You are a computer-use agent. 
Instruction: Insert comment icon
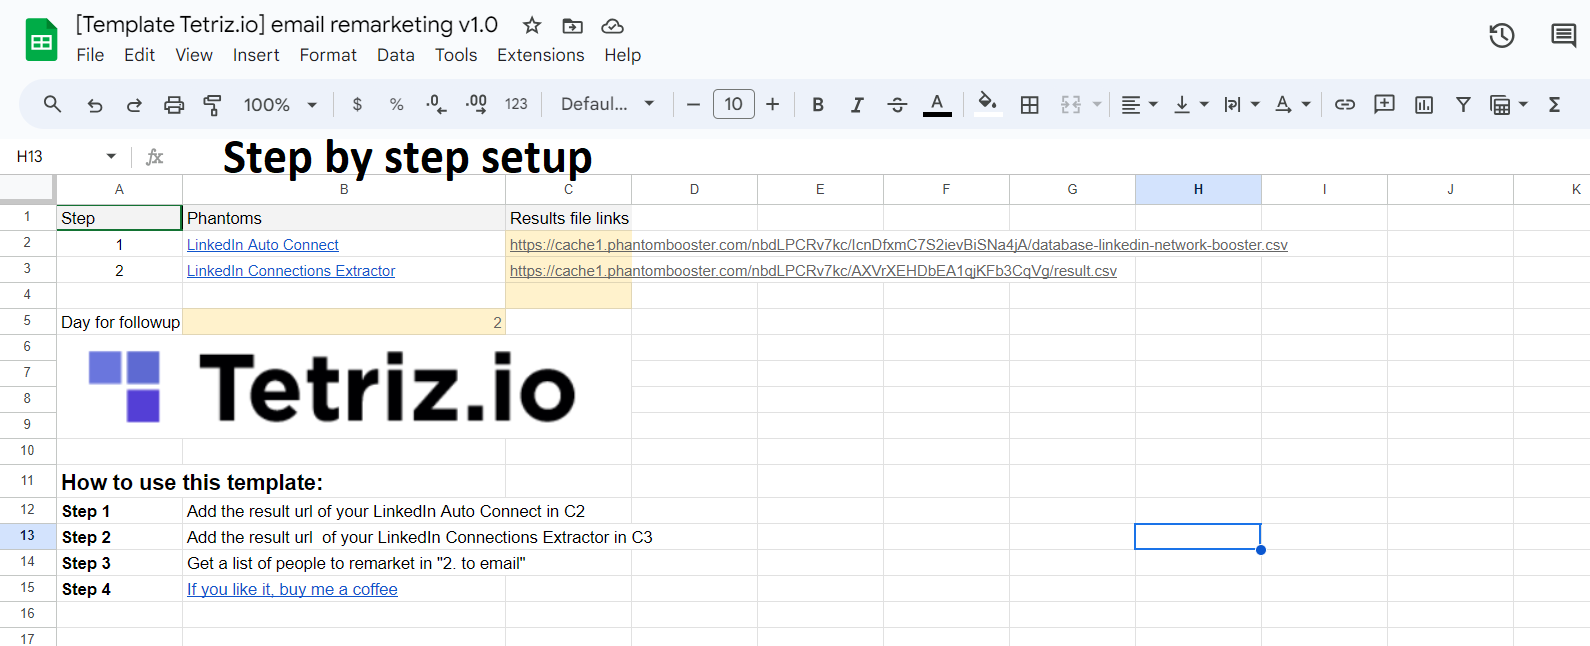(x=1384, y=104)
